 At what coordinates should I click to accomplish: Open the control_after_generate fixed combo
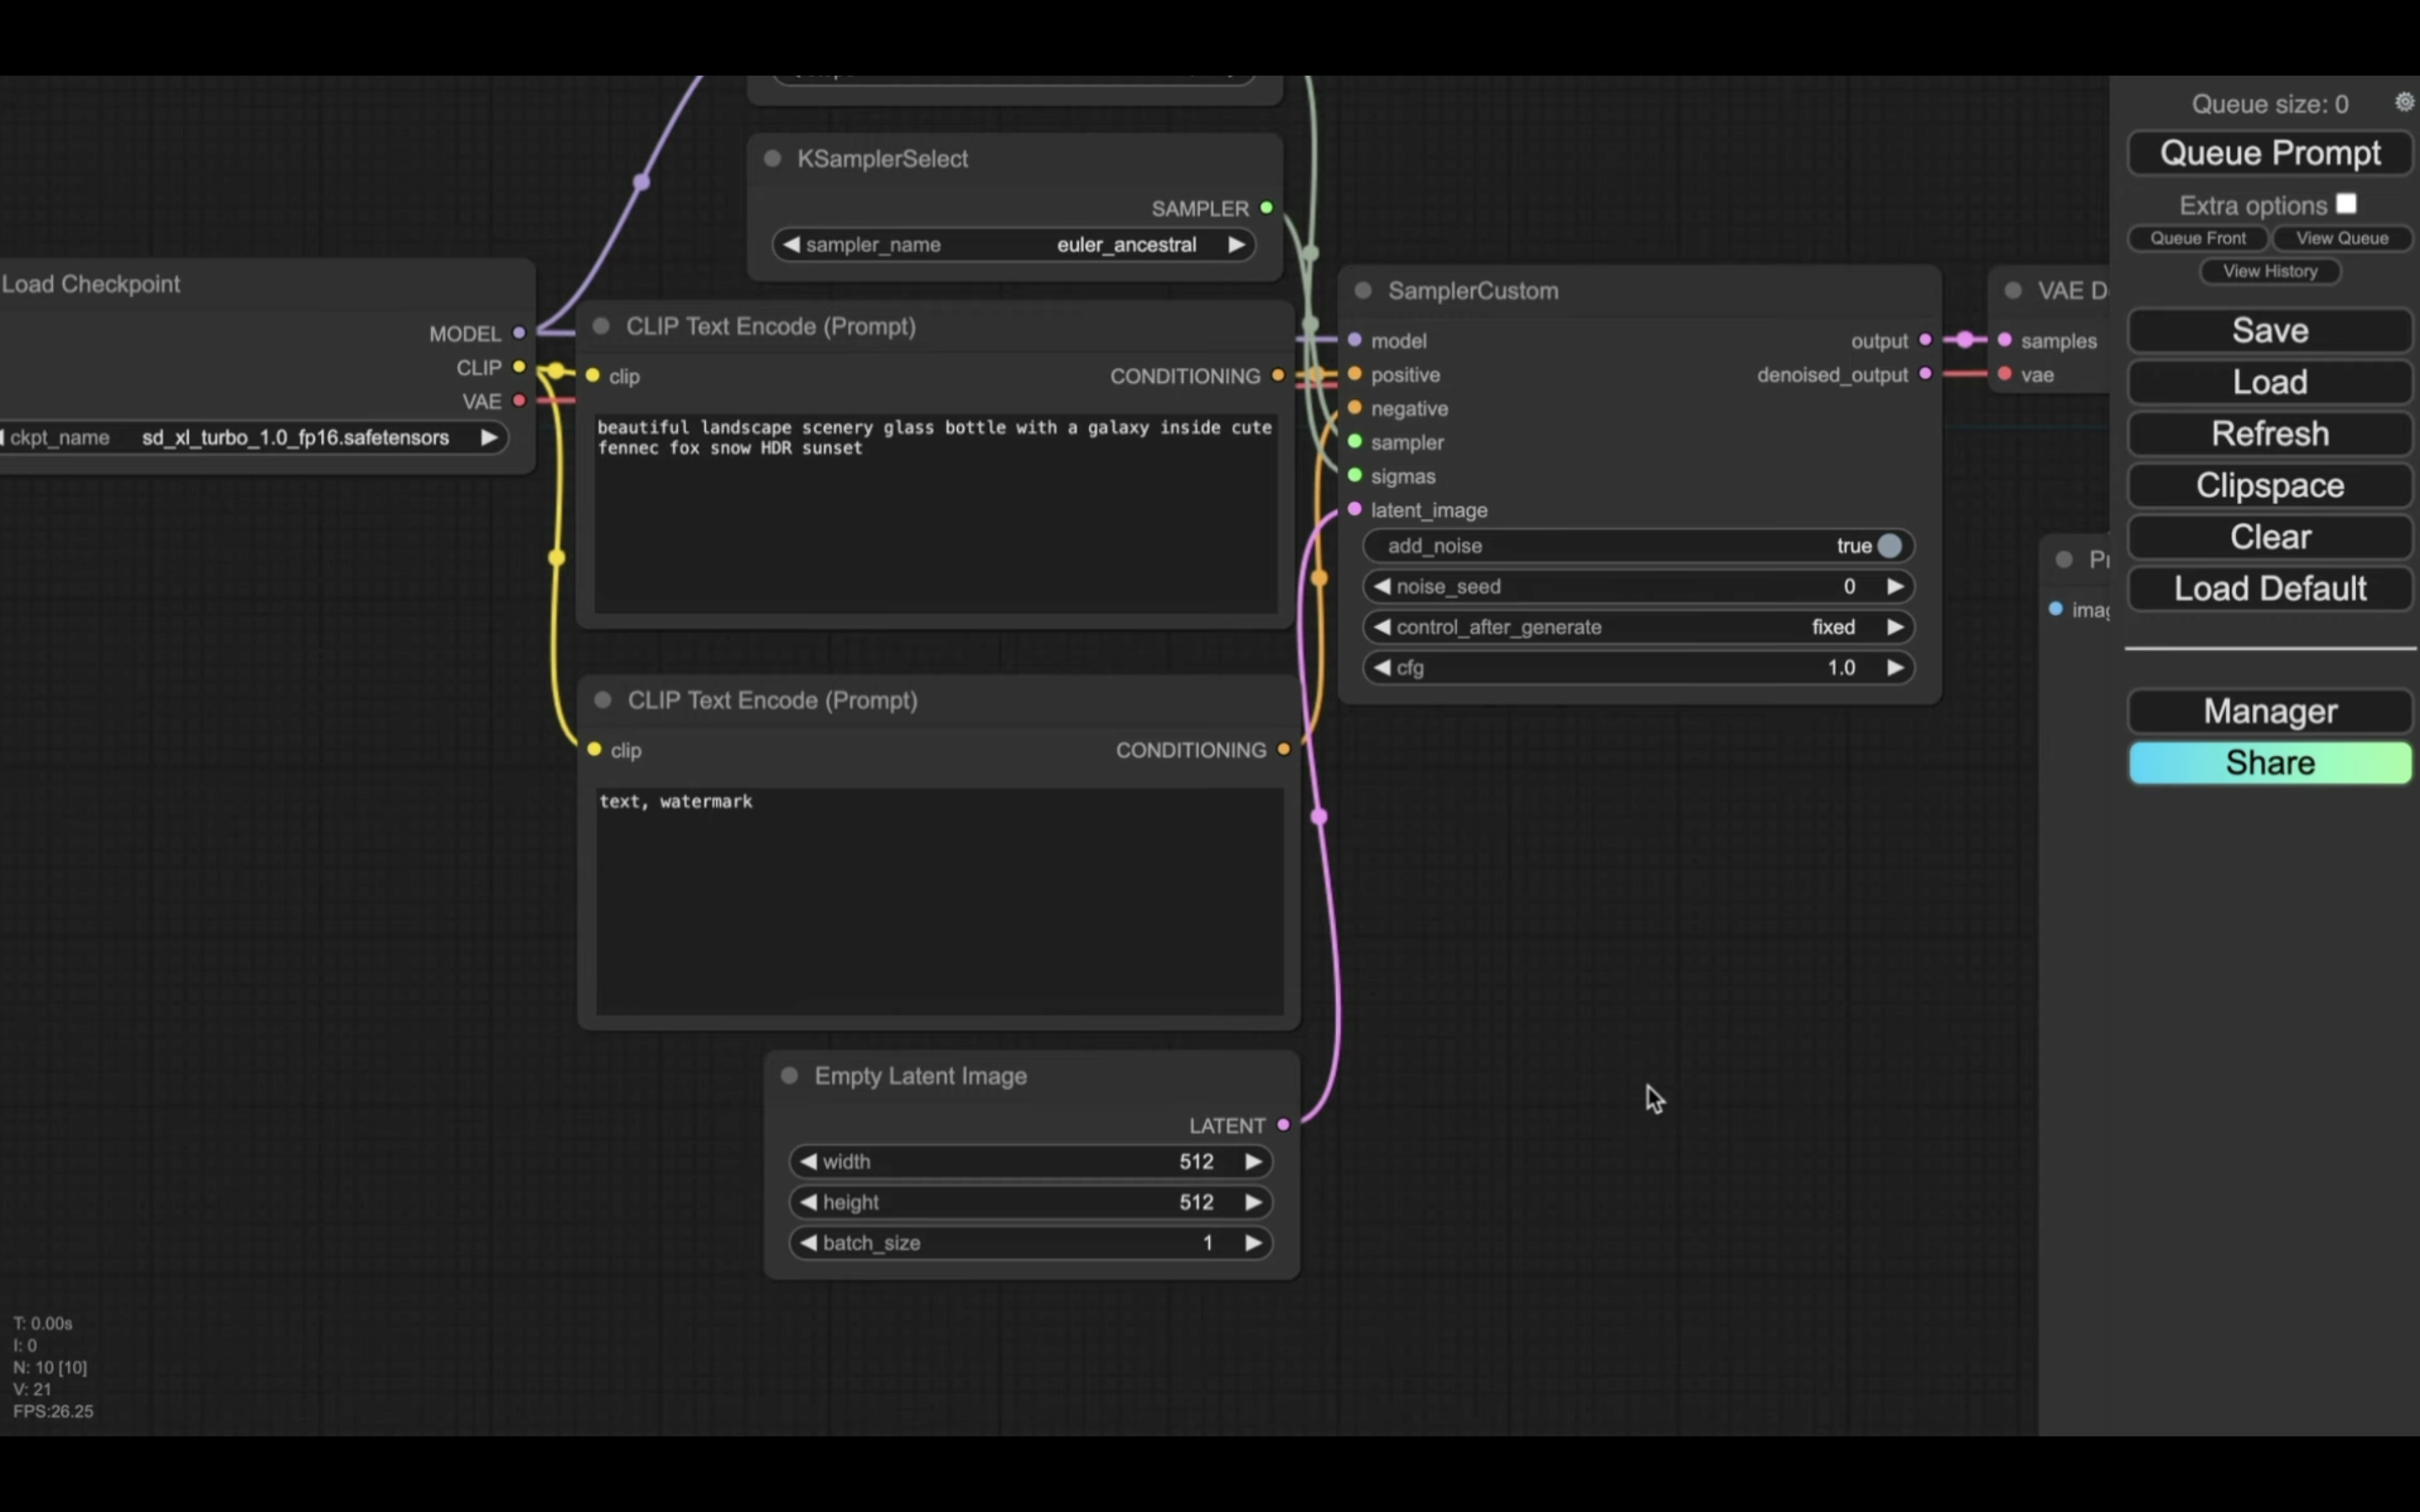coord(1638,627)
